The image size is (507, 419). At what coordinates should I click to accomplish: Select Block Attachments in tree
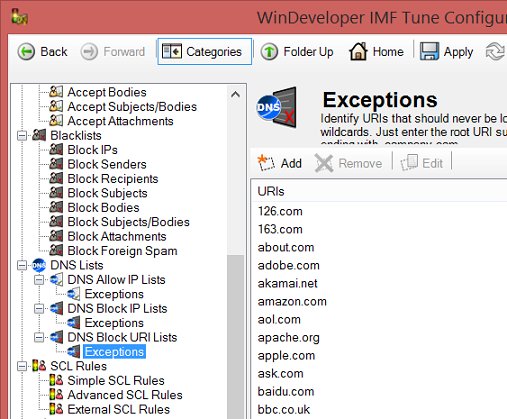117,236
